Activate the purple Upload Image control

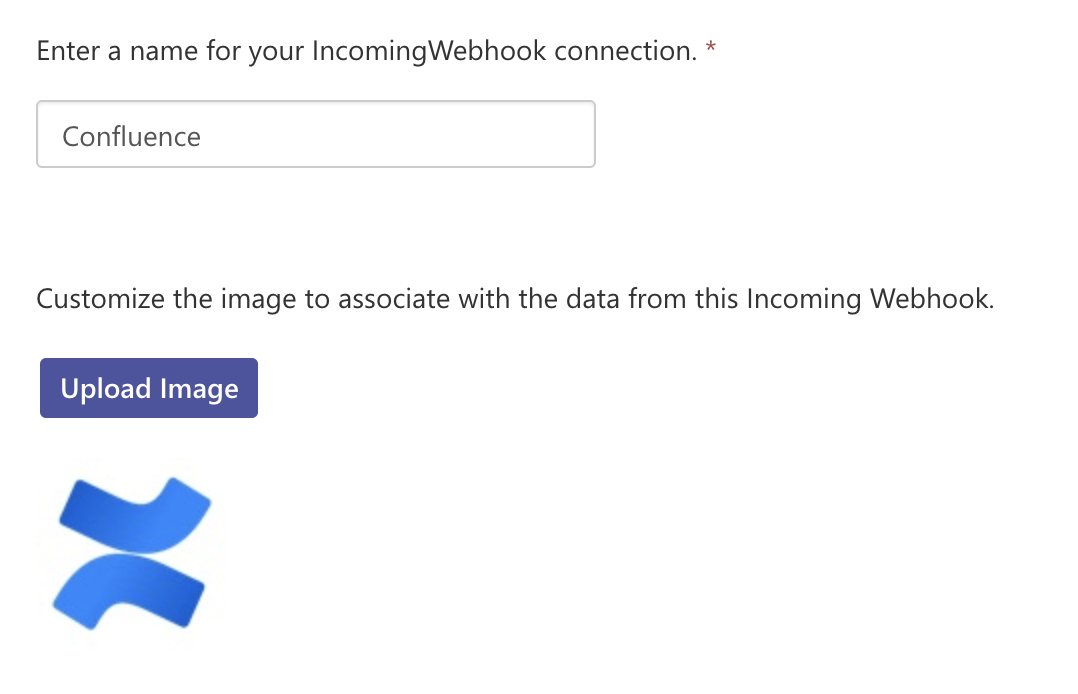click(148, 388)
